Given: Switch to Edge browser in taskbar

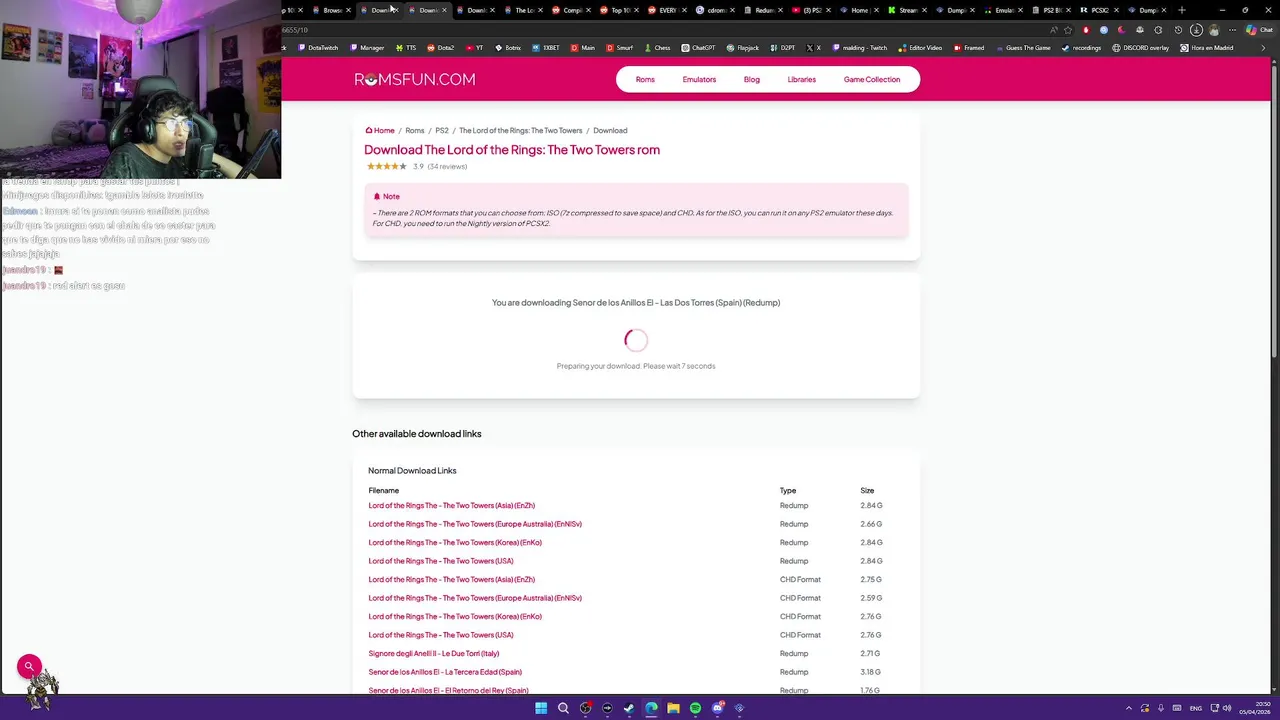Looking at the screenshot, I should 651,708.
